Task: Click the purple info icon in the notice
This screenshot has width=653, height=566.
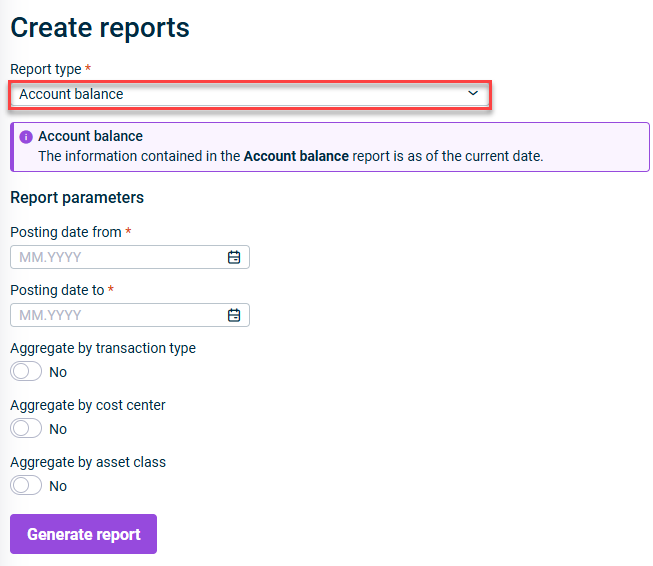Action: [x=26, y=137]
